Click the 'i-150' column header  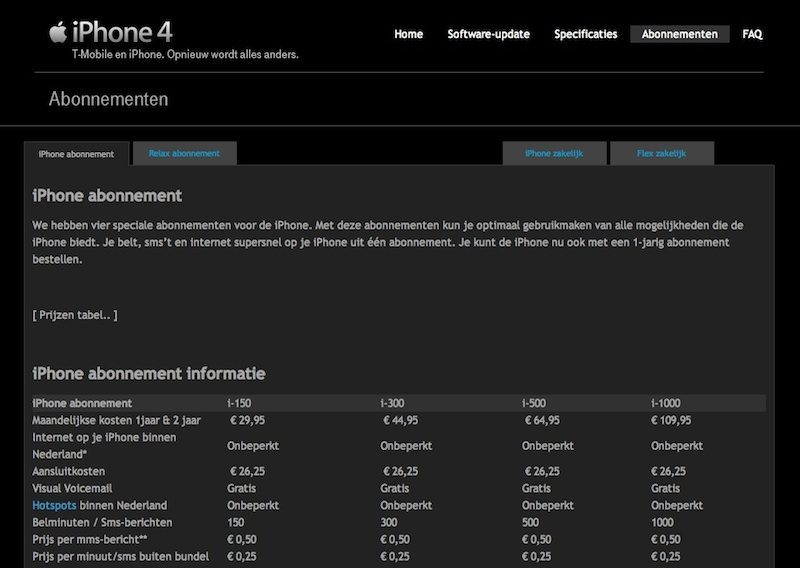click(239, 403)
